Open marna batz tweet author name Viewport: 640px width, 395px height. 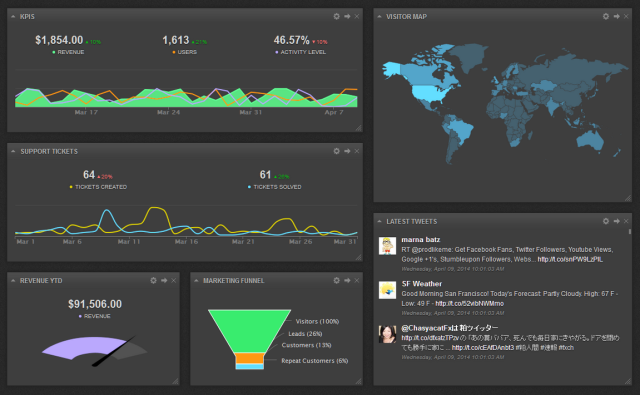pos(420,240)
